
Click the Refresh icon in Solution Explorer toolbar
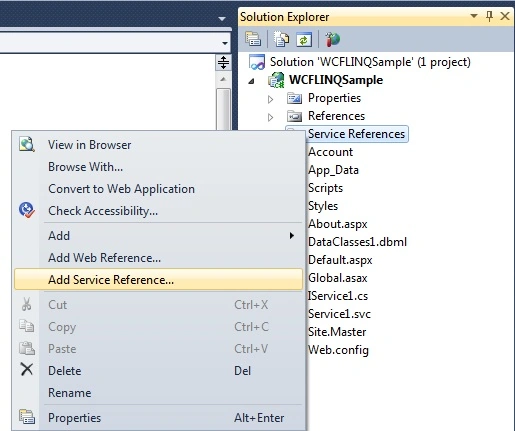304,39
